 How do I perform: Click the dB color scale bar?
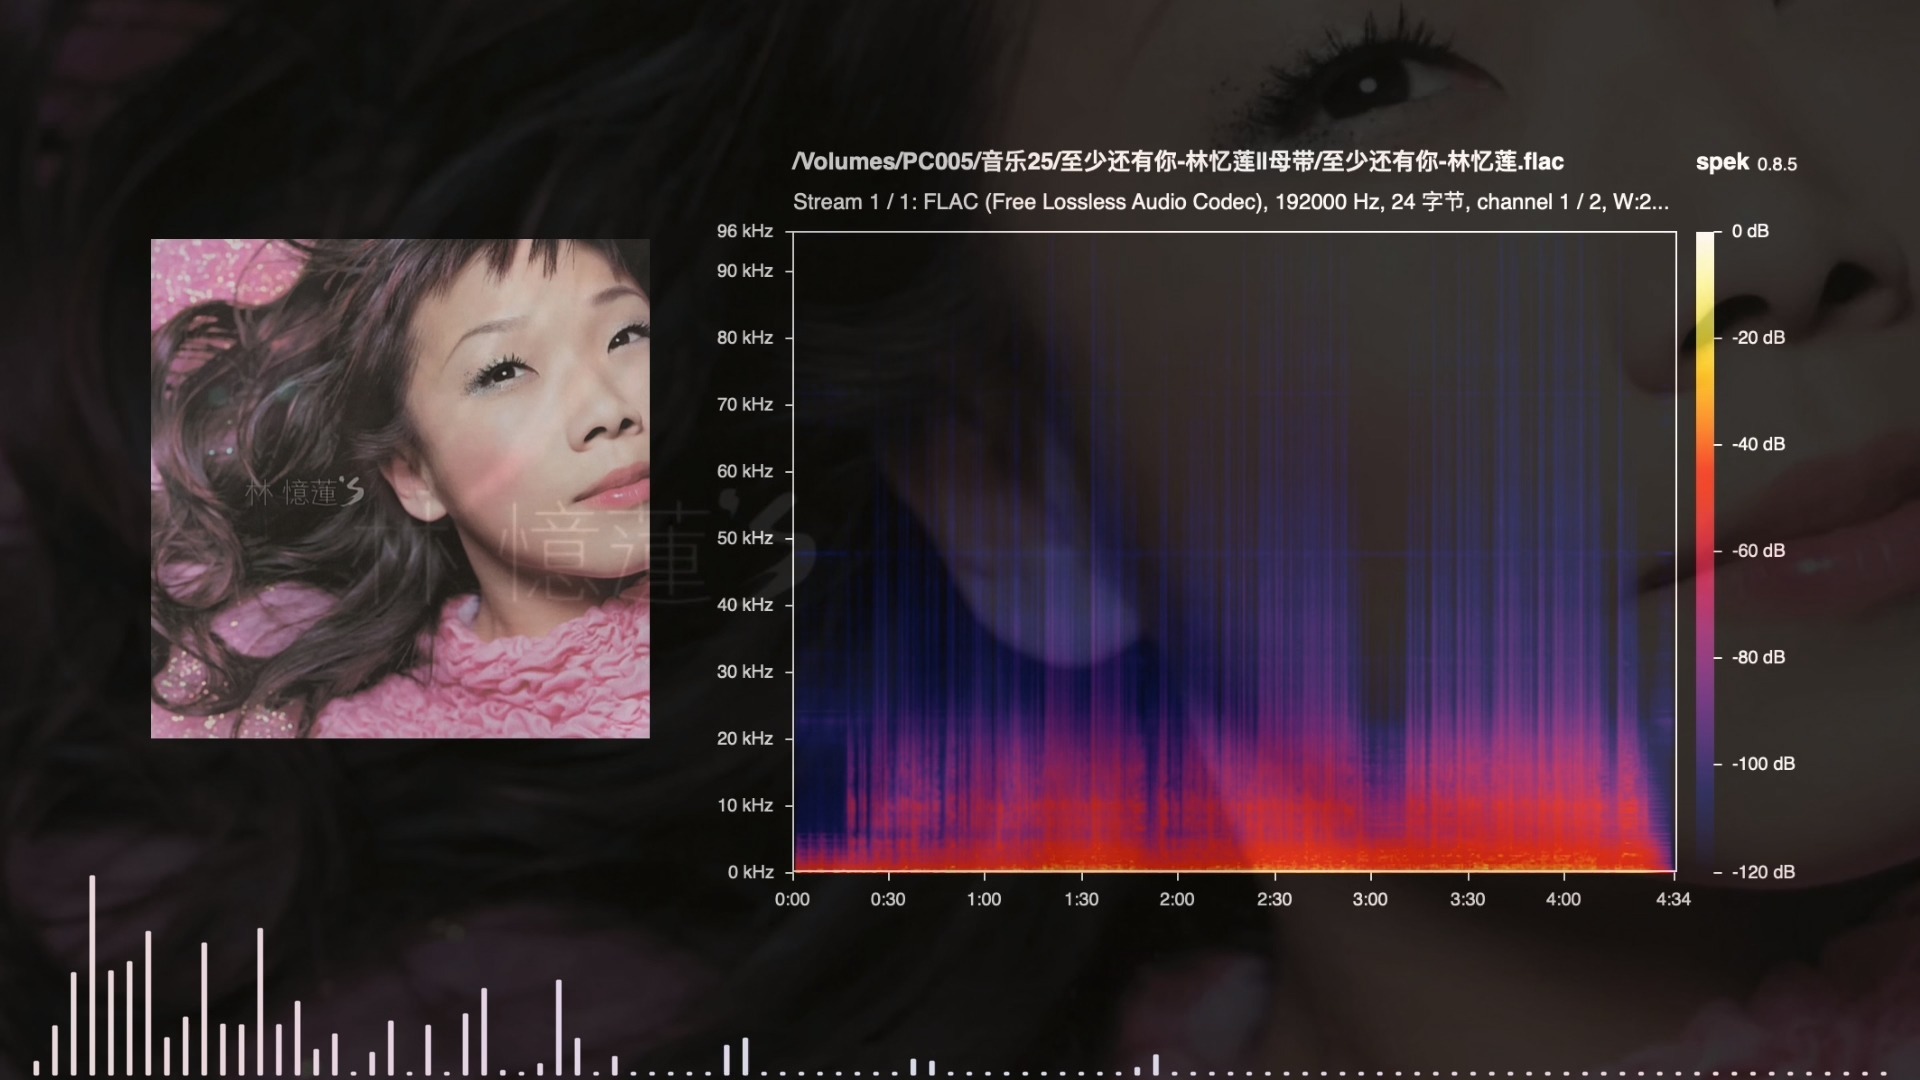[1705, 552]
